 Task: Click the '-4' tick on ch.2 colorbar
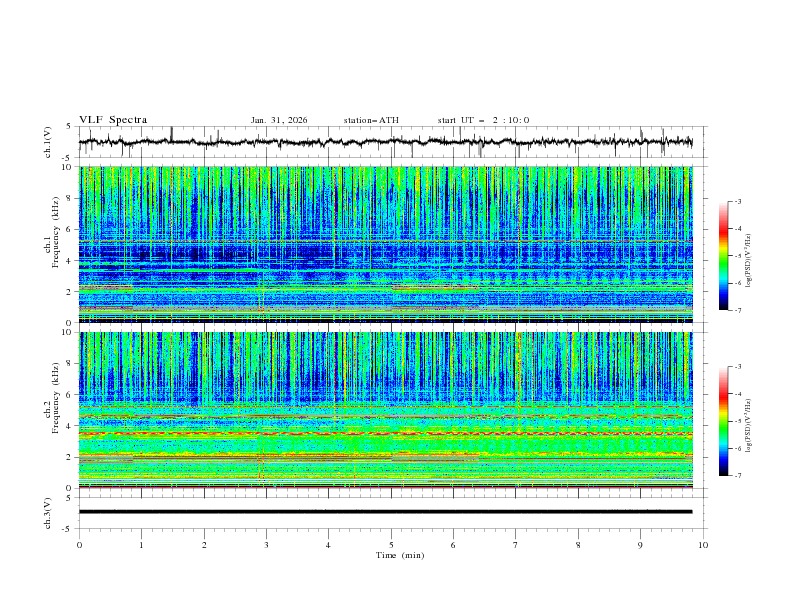pyautogui.click(x=738, y=394)
